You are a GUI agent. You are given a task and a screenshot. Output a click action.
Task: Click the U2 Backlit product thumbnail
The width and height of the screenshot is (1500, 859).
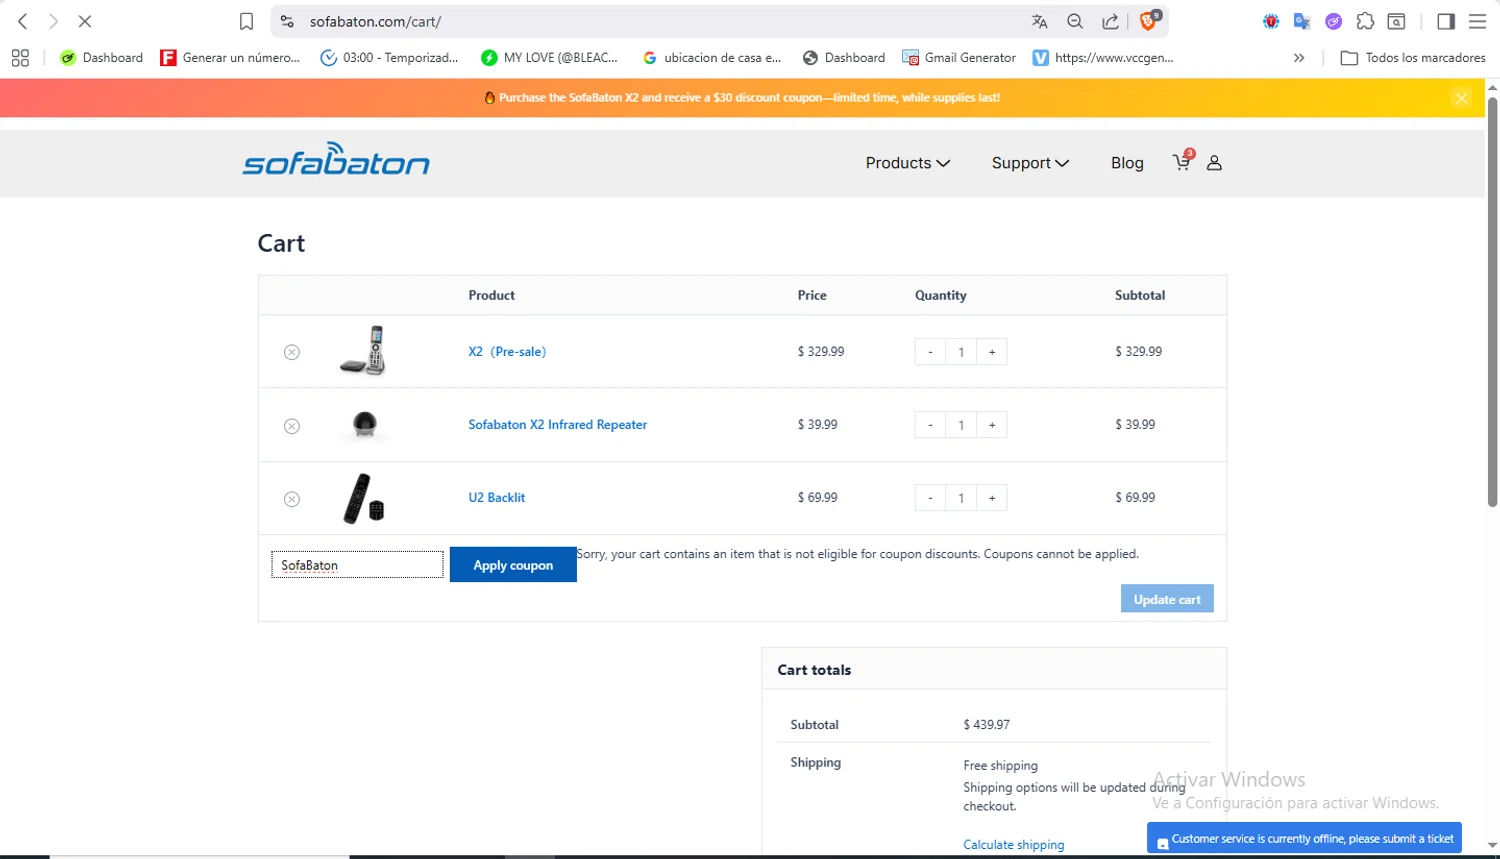coord(364,498)
